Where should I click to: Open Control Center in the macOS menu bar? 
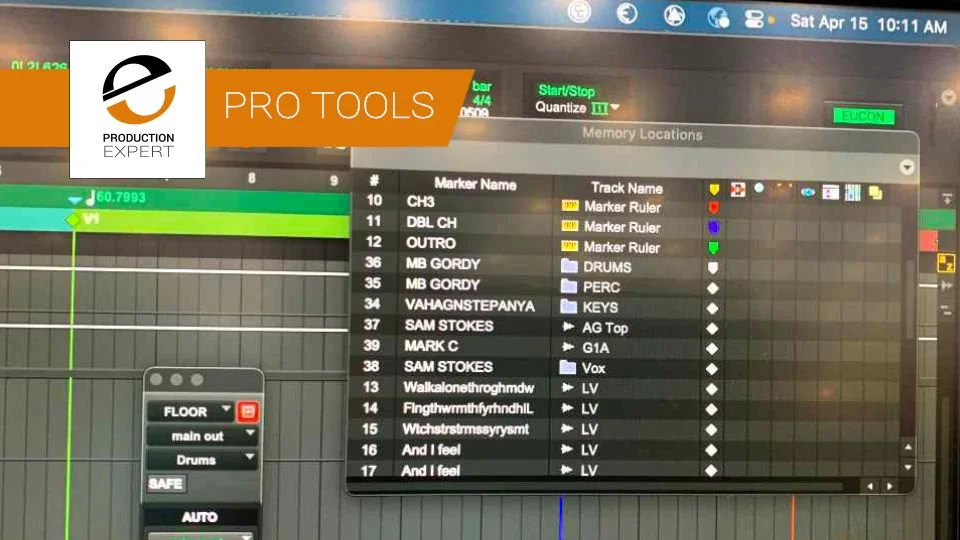754,20
